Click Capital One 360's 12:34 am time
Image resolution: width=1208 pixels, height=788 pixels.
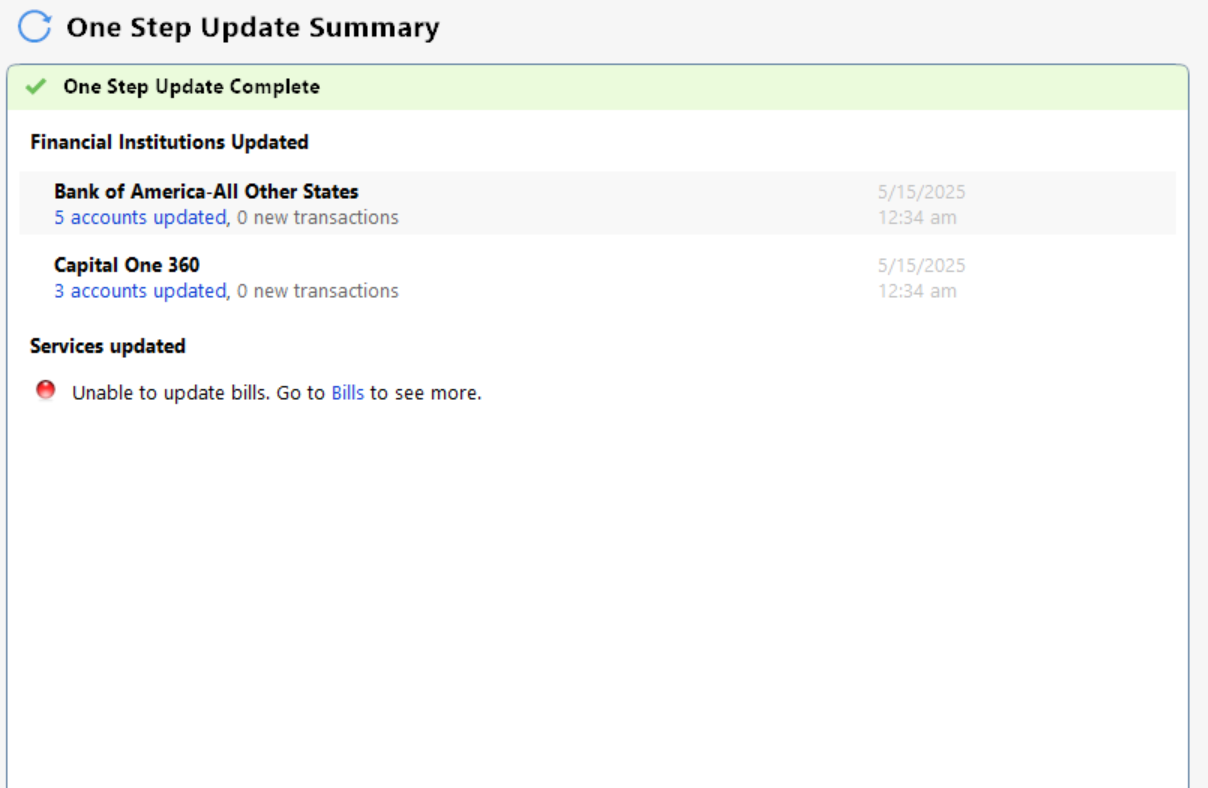917,291
